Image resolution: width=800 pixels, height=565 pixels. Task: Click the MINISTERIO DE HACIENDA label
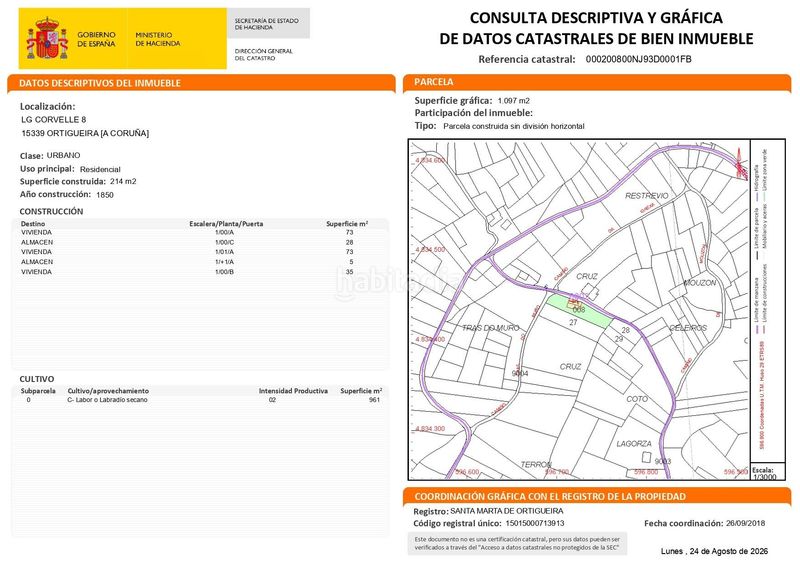[x=158, y=39]
